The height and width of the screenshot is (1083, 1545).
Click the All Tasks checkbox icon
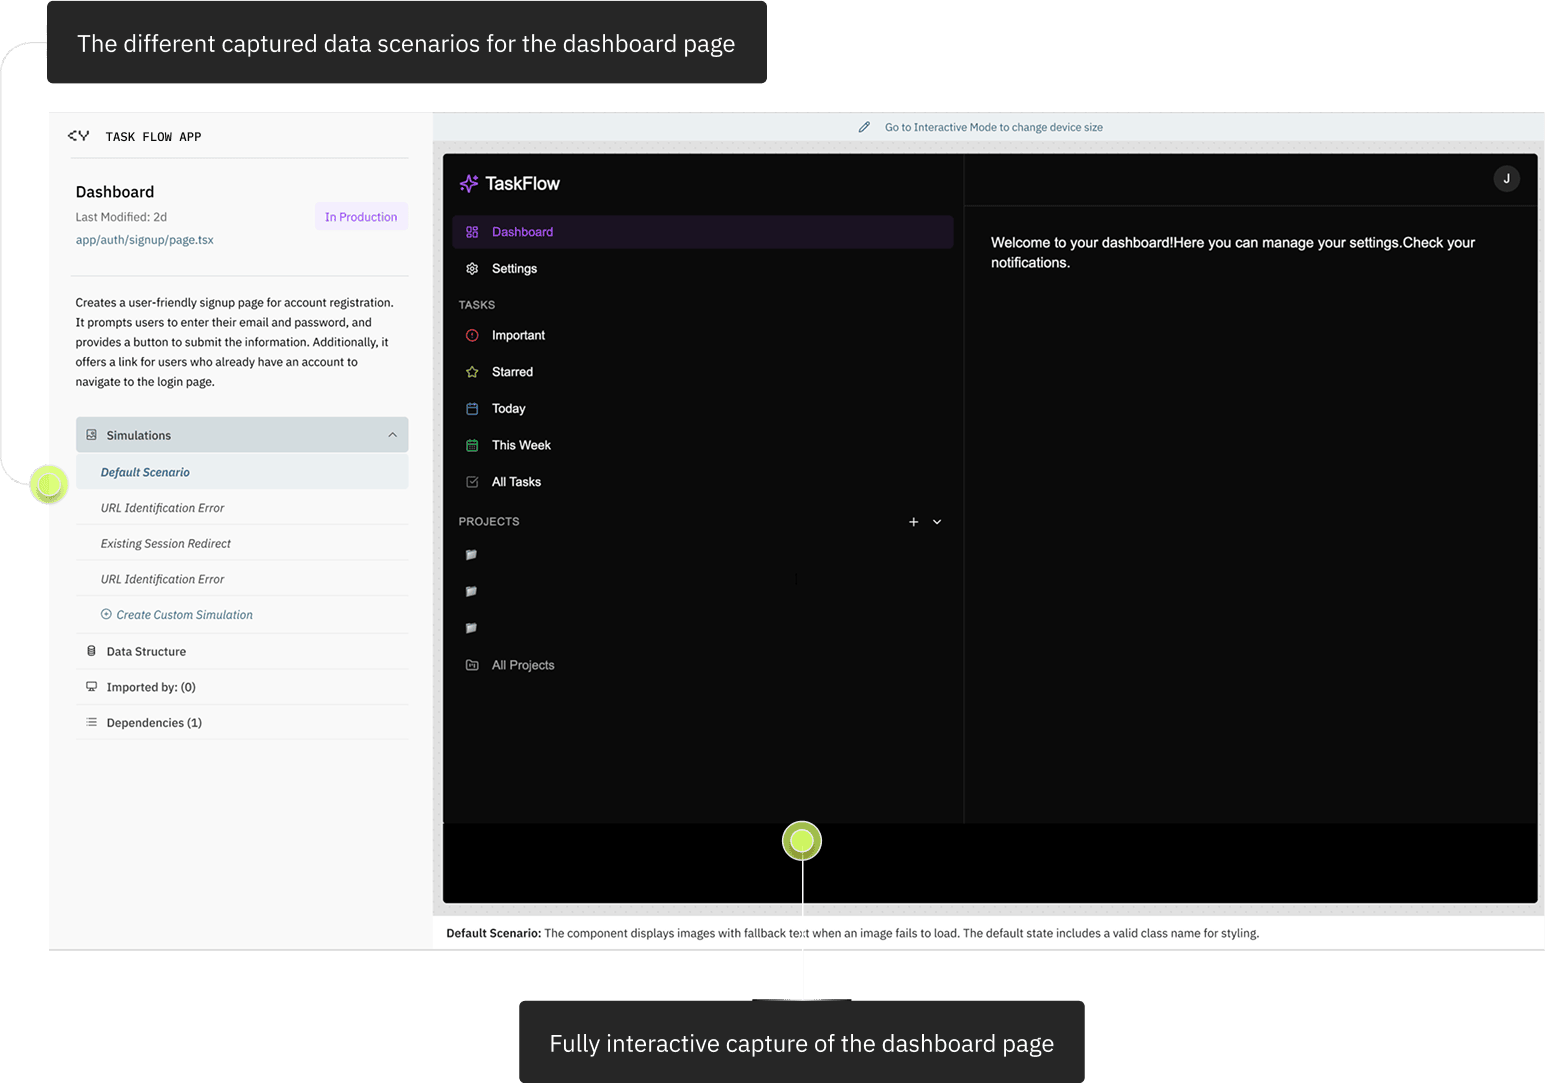pos(472,482)
